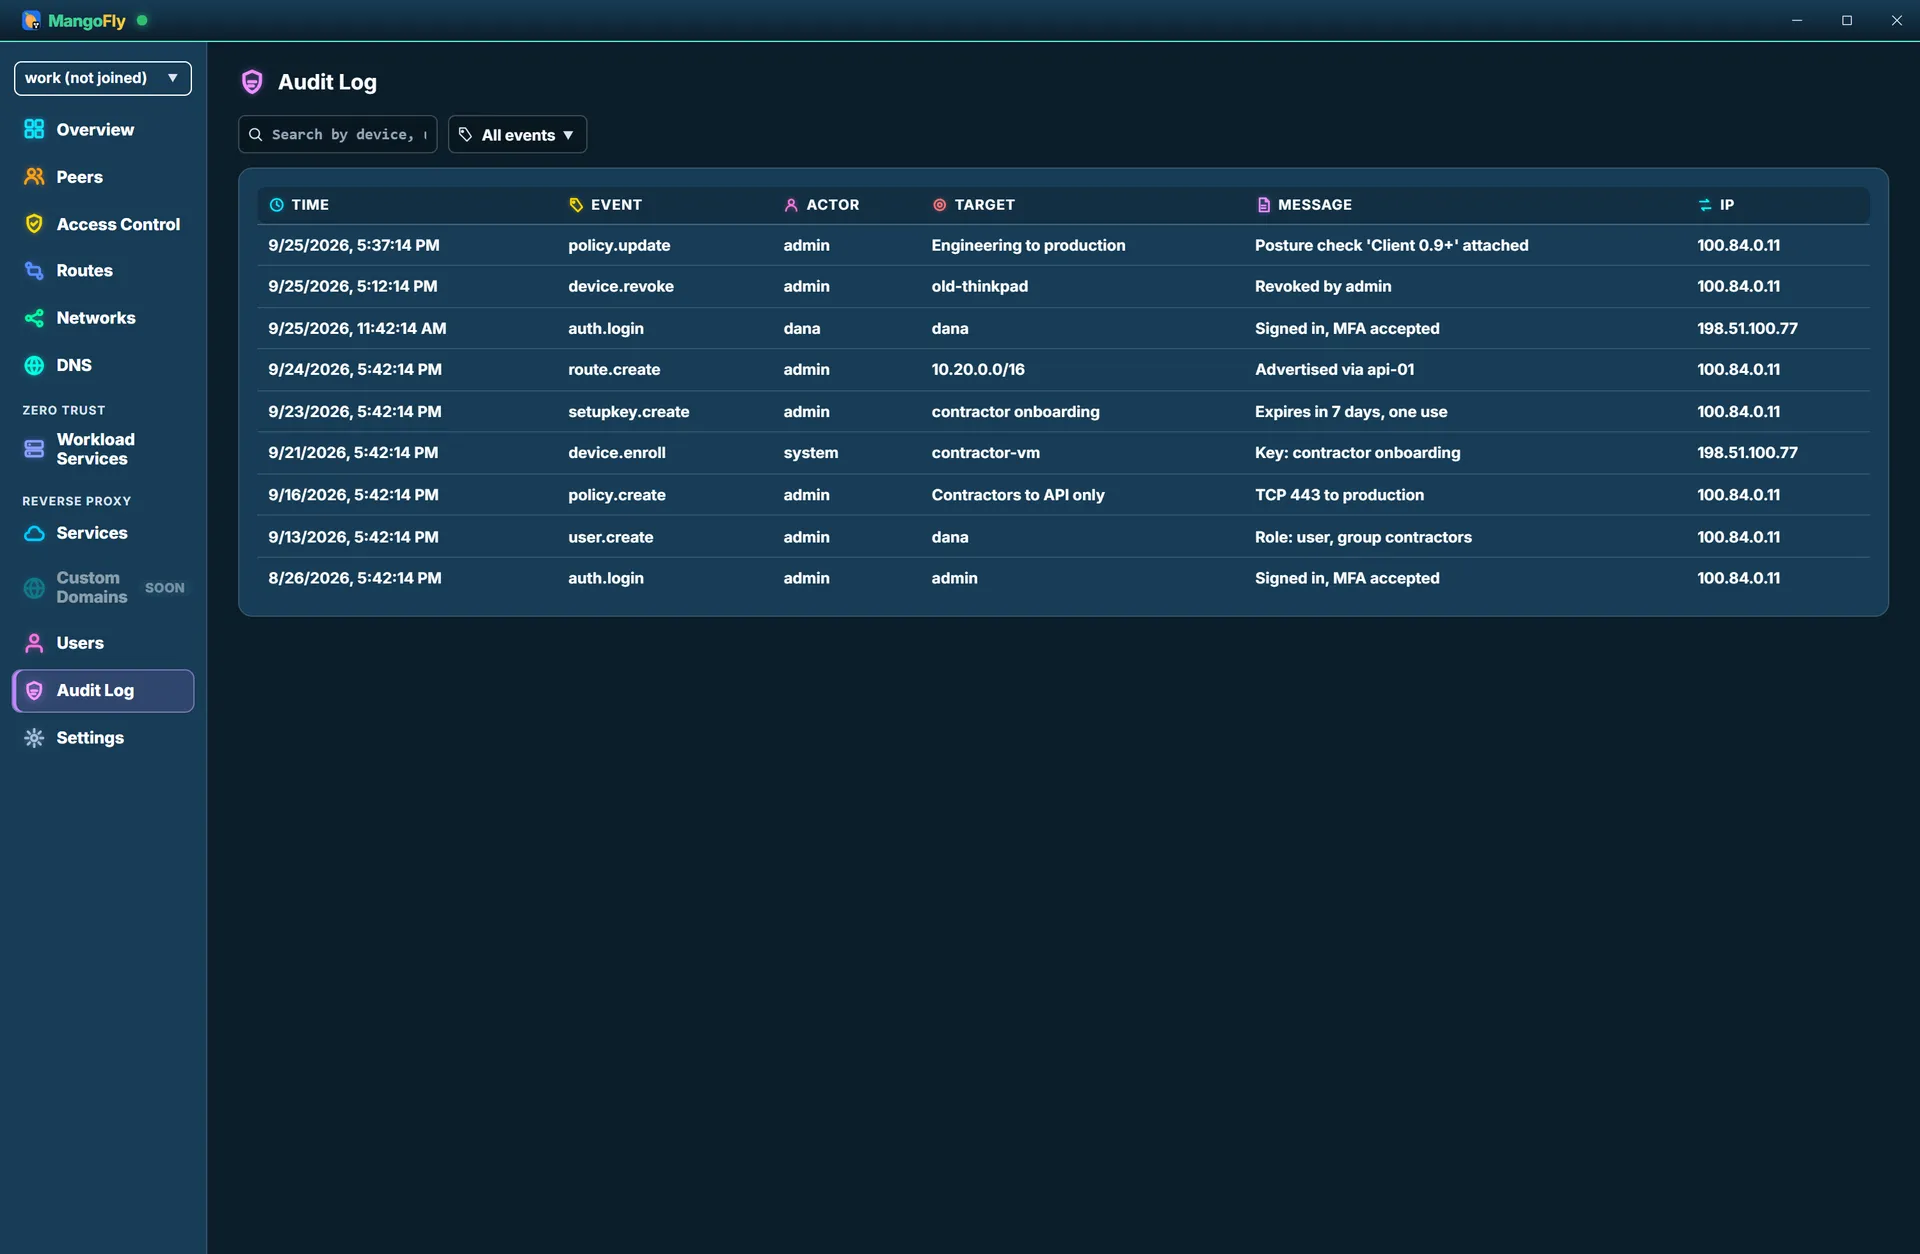Click the DNS globe icon
1920x1254 pixels.
coord(34,365)
